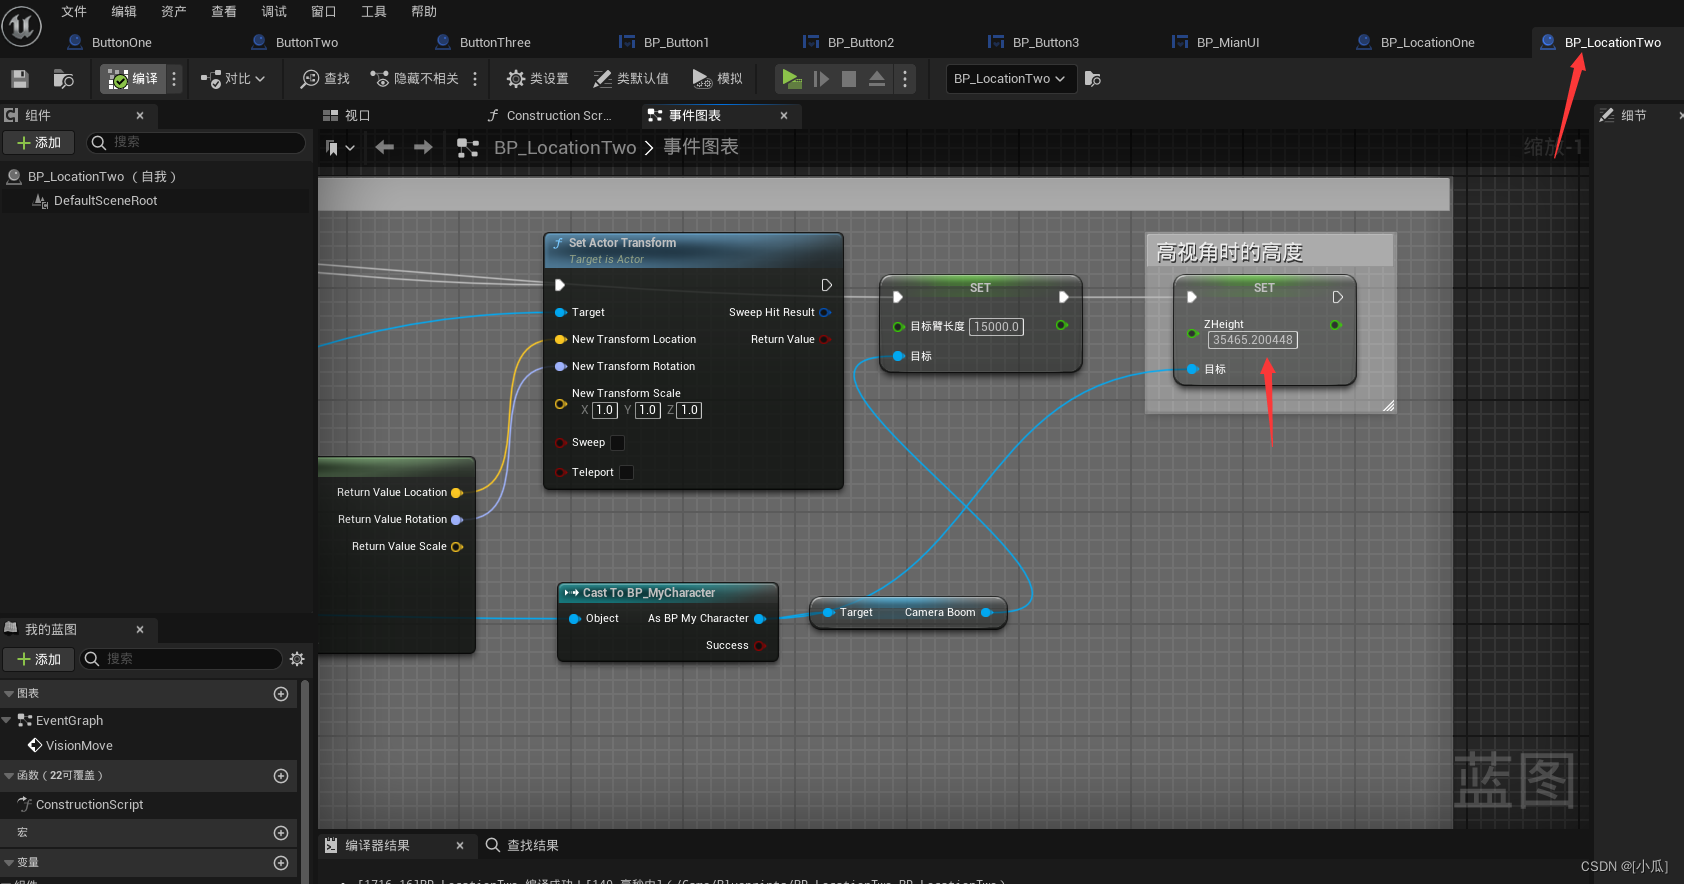Collapse the 图表 (Graphs) section
This screenshot has height=884, width=1684.
click(x=9, y=694)
